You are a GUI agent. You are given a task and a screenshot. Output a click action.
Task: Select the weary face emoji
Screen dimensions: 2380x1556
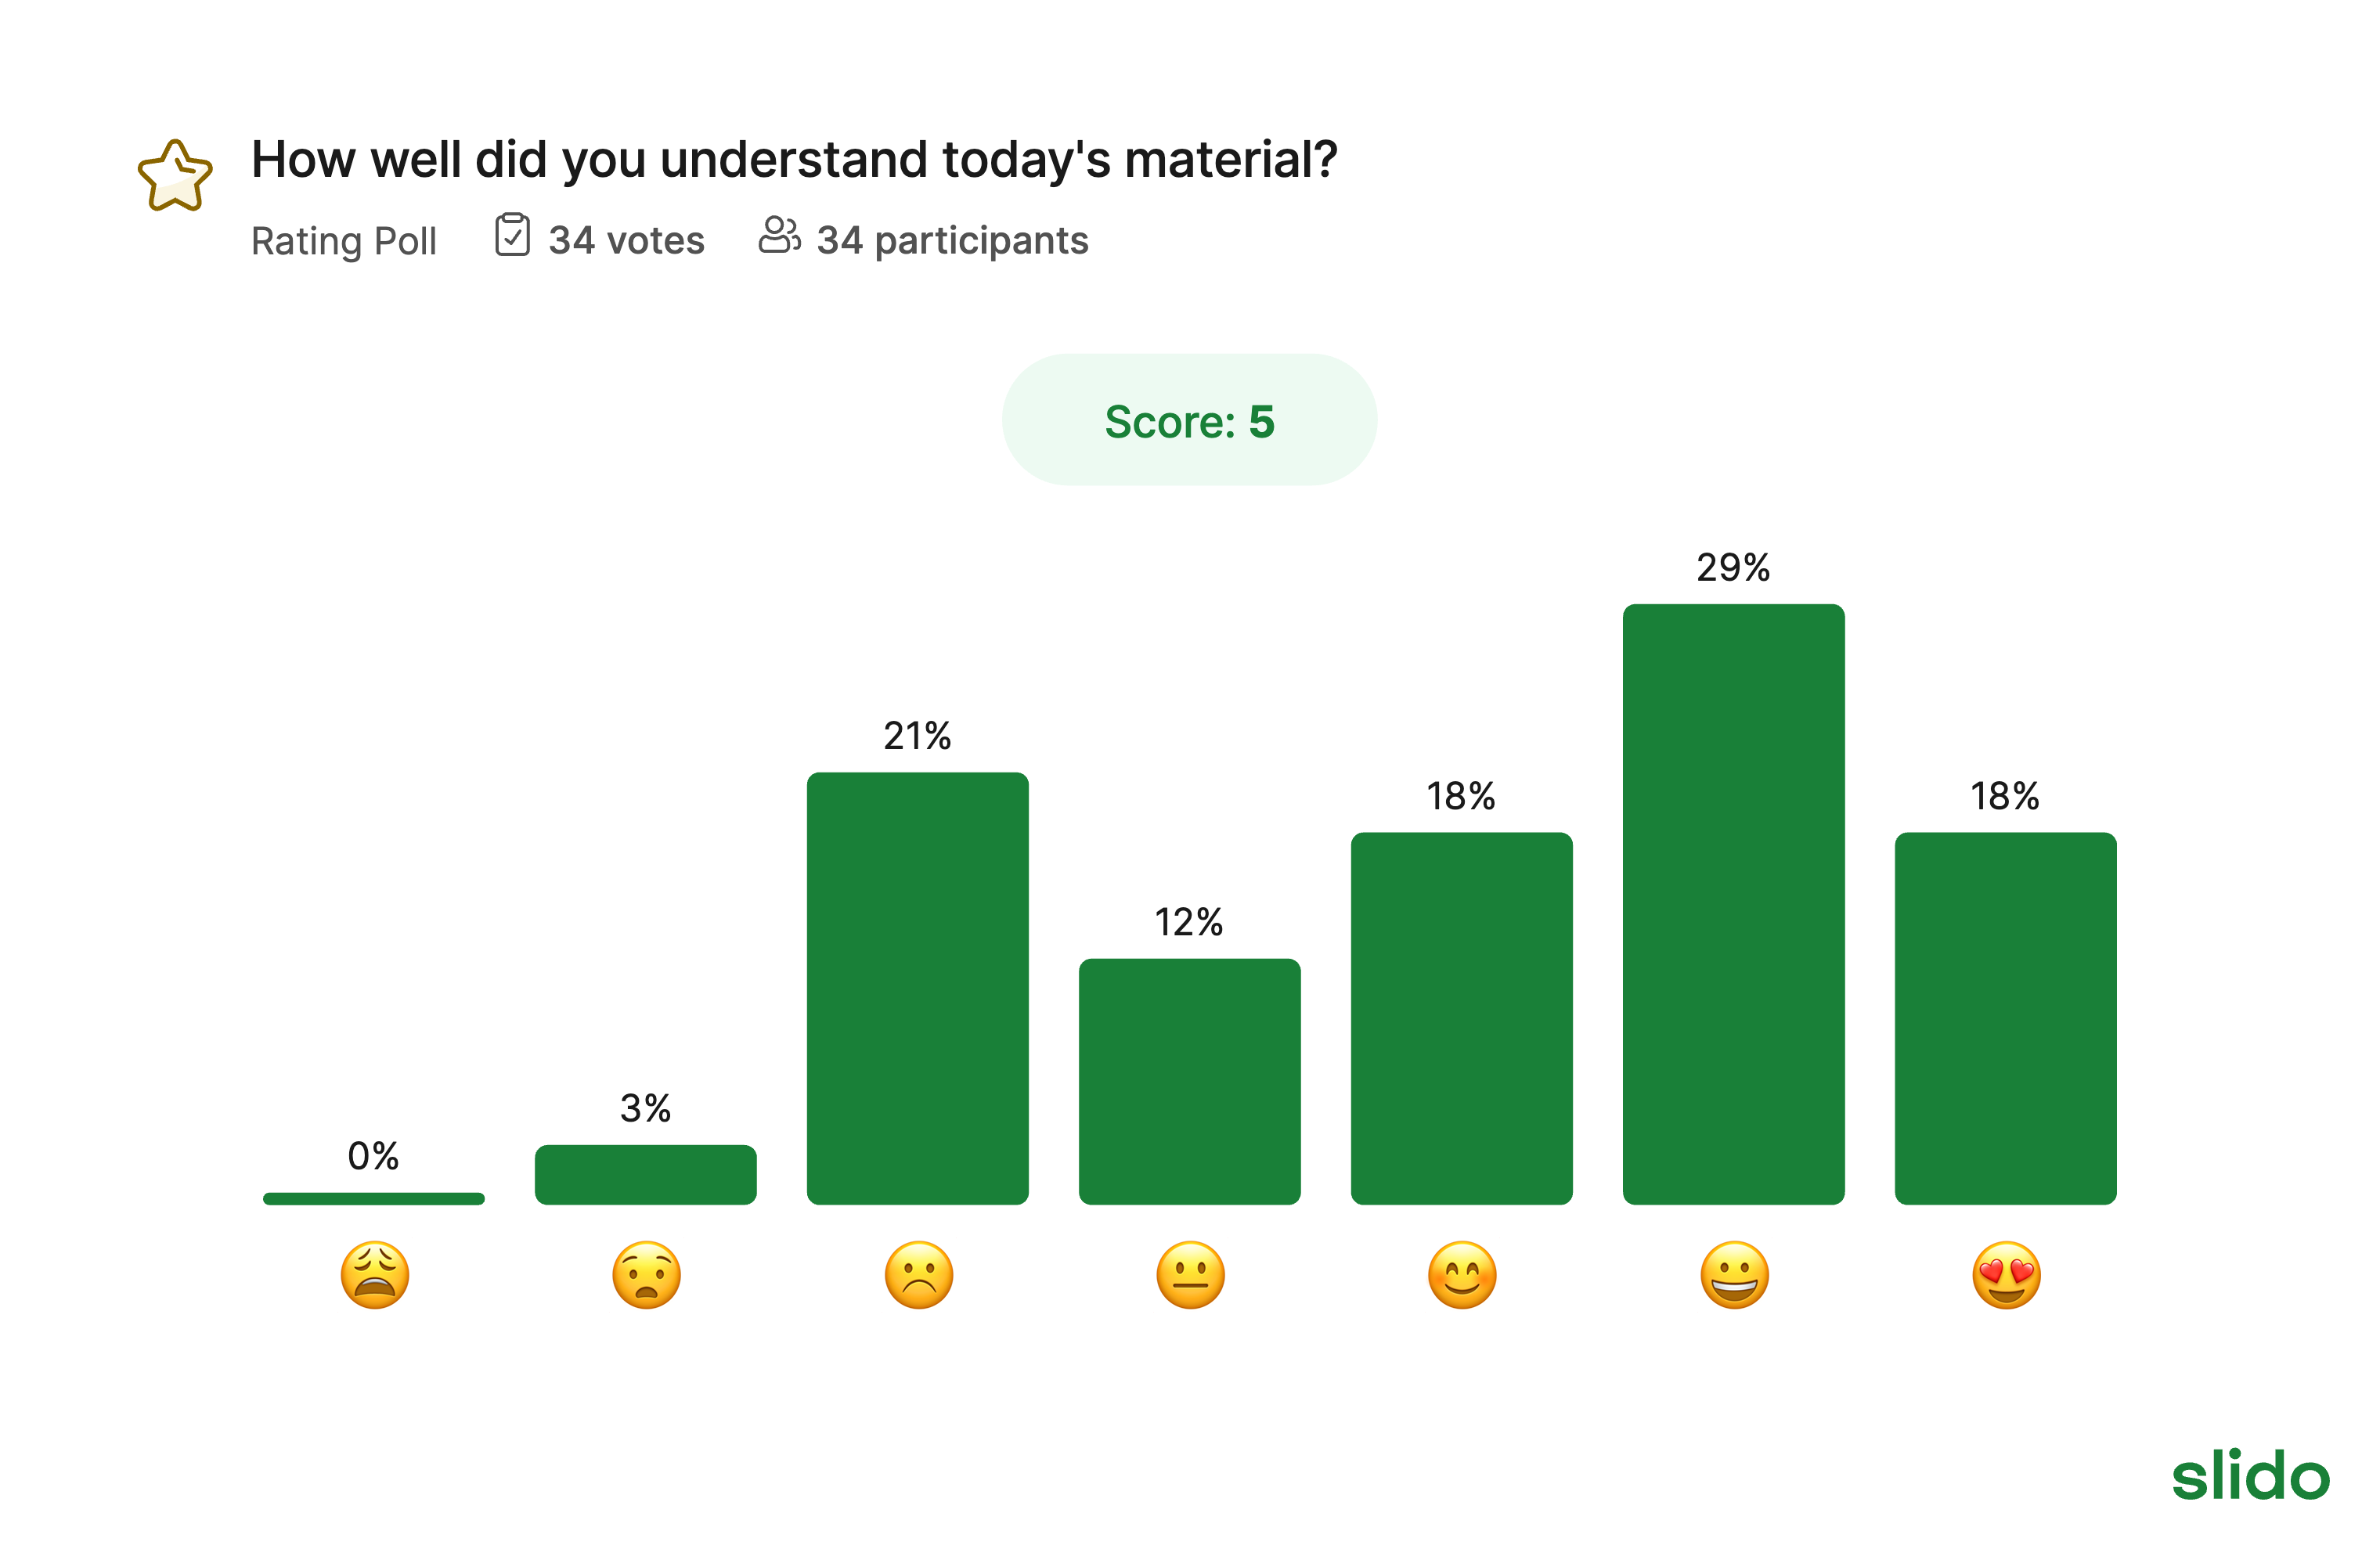point(375,1275)
